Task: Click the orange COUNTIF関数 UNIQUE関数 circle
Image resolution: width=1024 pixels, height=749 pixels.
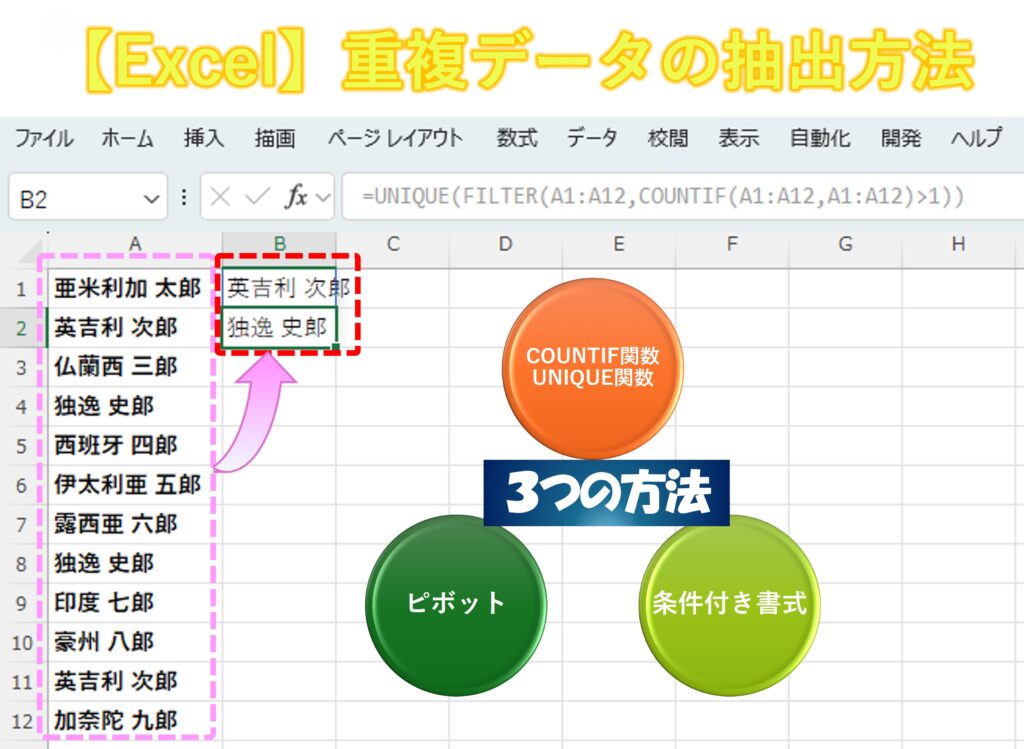Action: pos(592,368)
